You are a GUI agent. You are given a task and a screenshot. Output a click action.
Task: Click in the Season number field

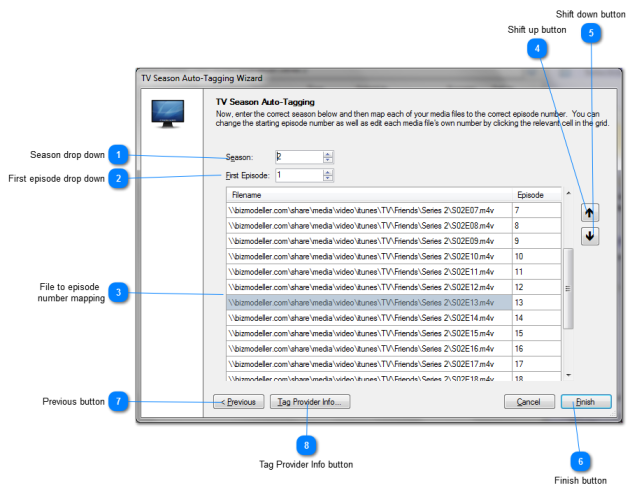[297, 157]
